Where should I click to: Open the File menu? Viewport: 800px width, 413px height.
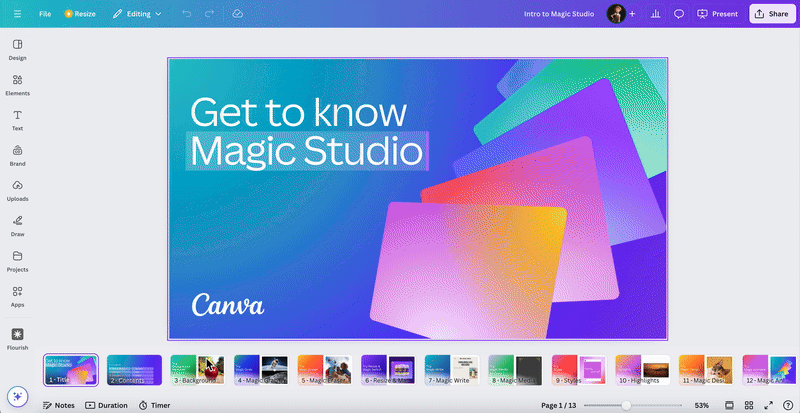(45, 14)
